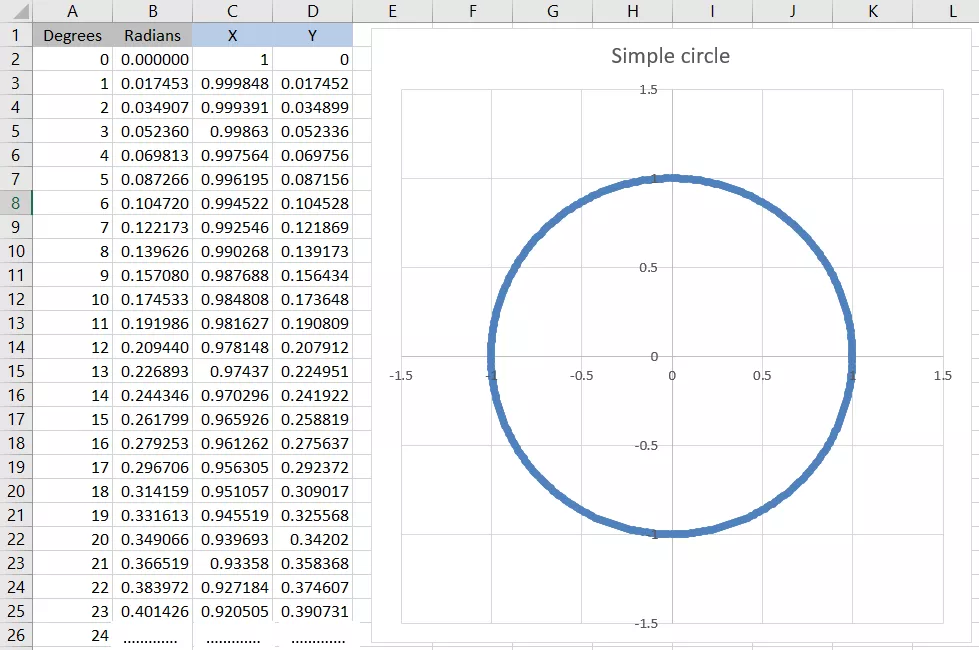
Task: Select cell containing 0.000000
Action: coord(152,59)
